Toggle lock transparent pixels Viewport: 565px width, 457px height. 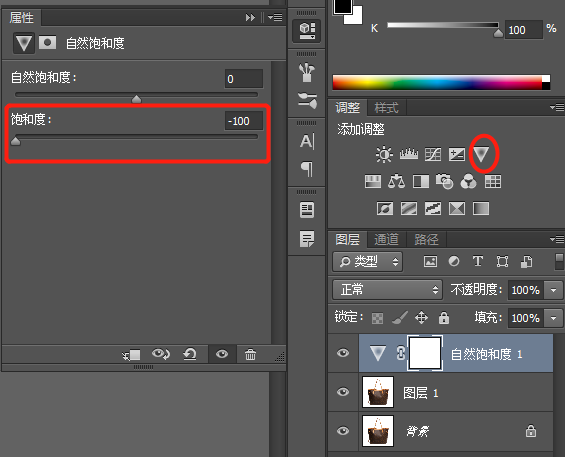377,318
